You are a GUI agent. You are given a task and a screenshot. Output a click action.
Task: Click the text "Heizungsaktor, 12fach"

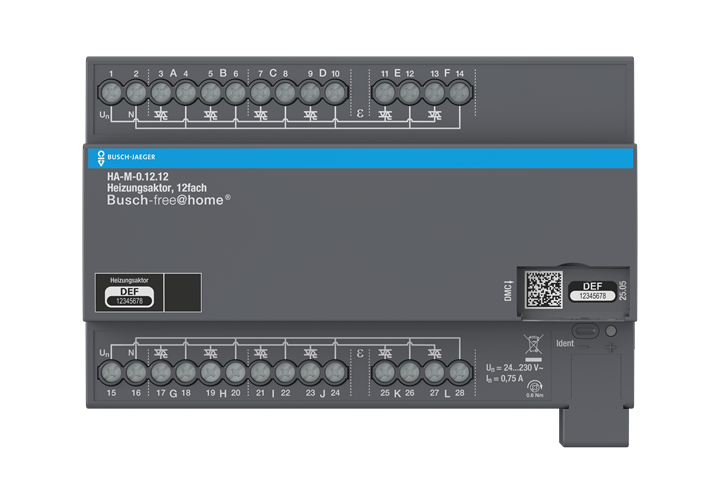(x=157, y=188)
